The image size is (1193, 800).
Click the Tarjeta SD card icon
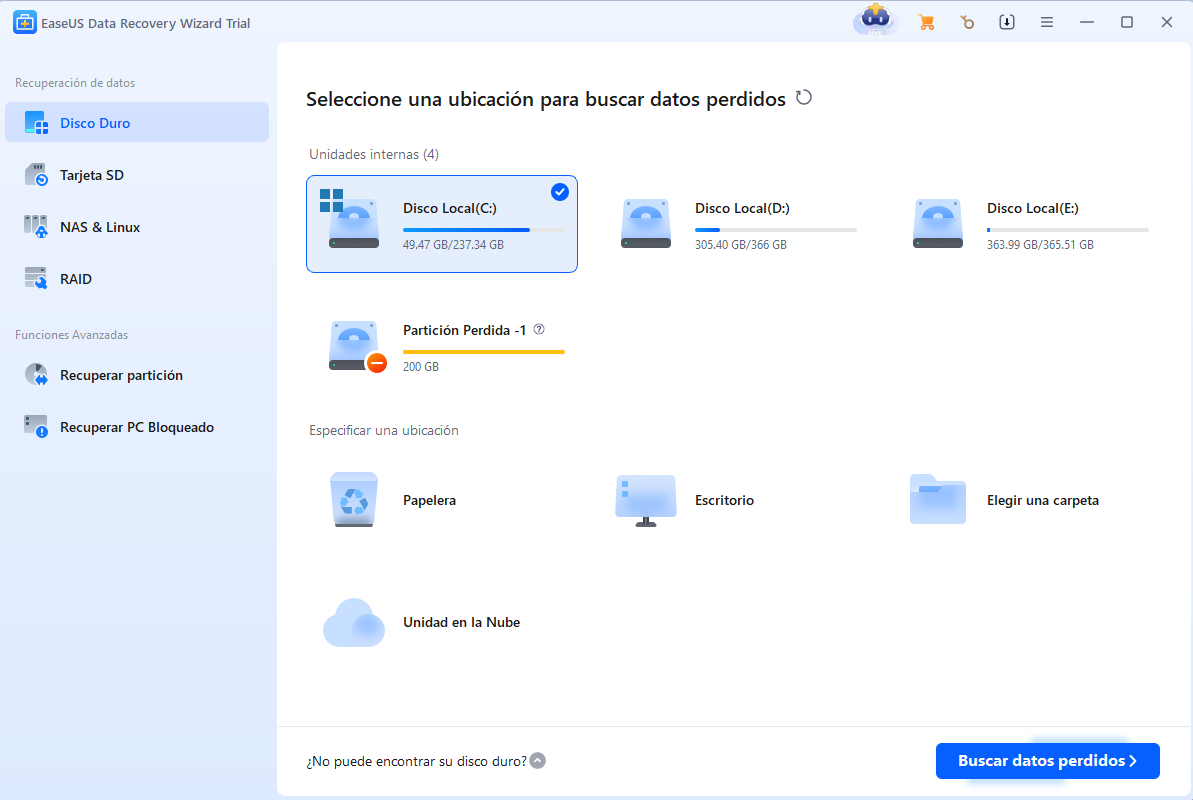click(36, 174)
